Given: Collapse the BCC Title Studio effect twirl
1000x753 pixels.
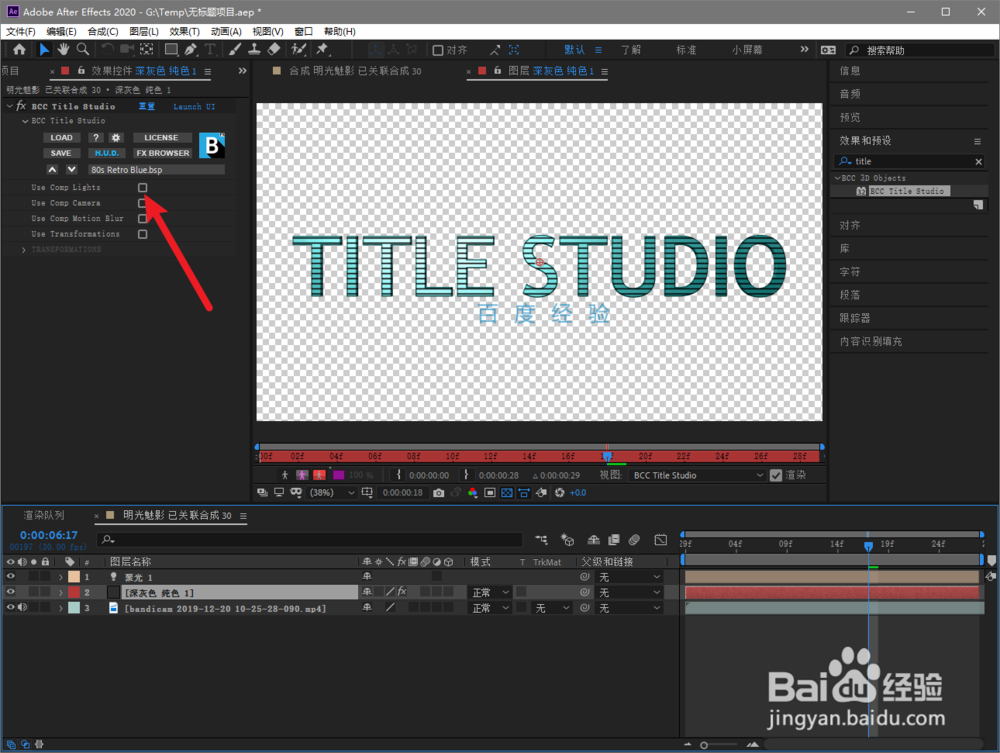Looking at the screenshot, I should [10, 106].
